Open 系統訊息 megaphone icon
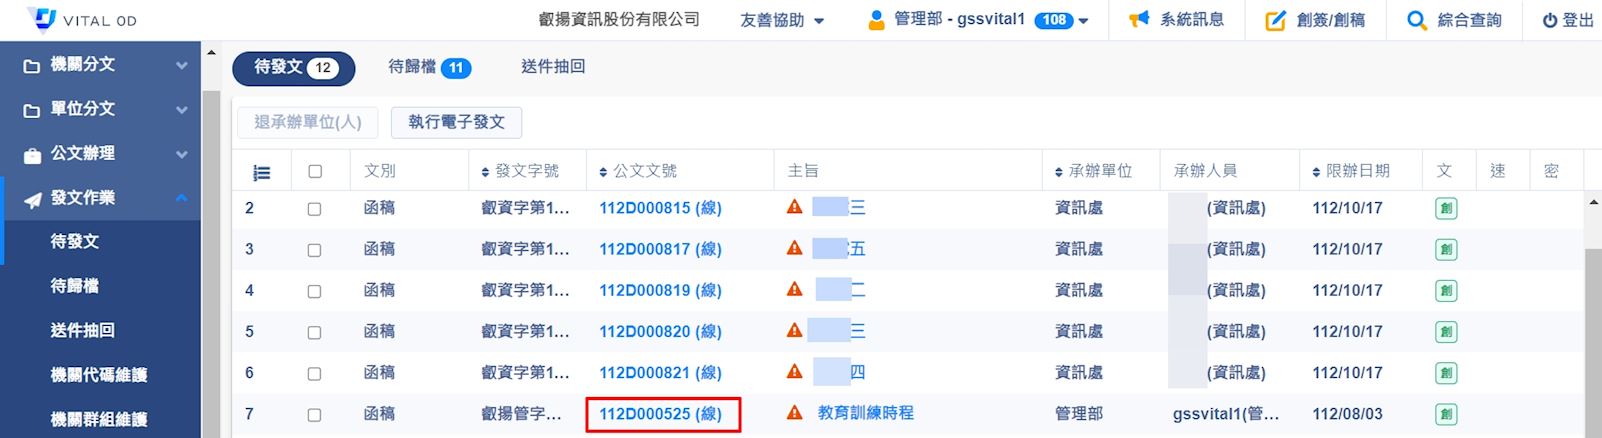This screenshot has height=438, width=1602. click(x=1139, y=19)
